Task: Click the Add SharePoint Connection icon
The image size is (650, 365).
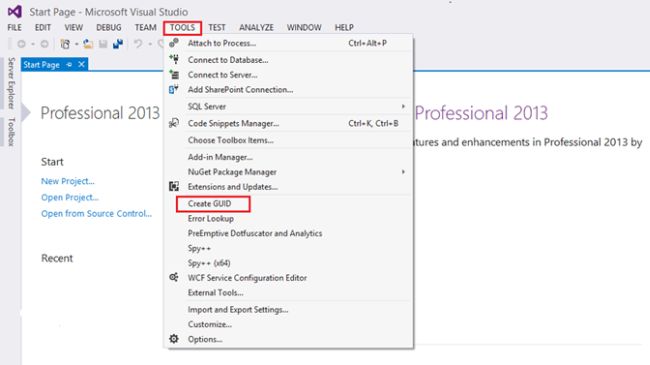Action: (x=174, y=89)
